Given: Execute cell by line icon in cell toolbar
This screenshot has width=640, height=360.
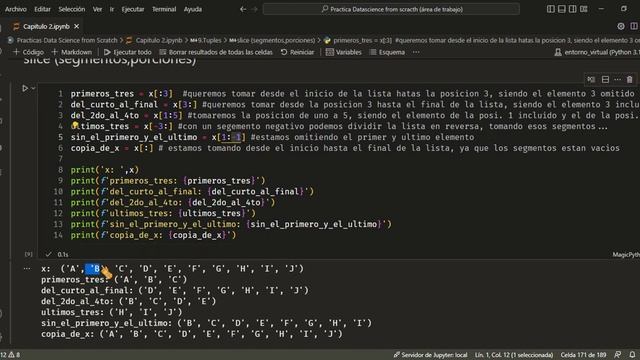Looking at the screenshot, I should coord(591,80).
